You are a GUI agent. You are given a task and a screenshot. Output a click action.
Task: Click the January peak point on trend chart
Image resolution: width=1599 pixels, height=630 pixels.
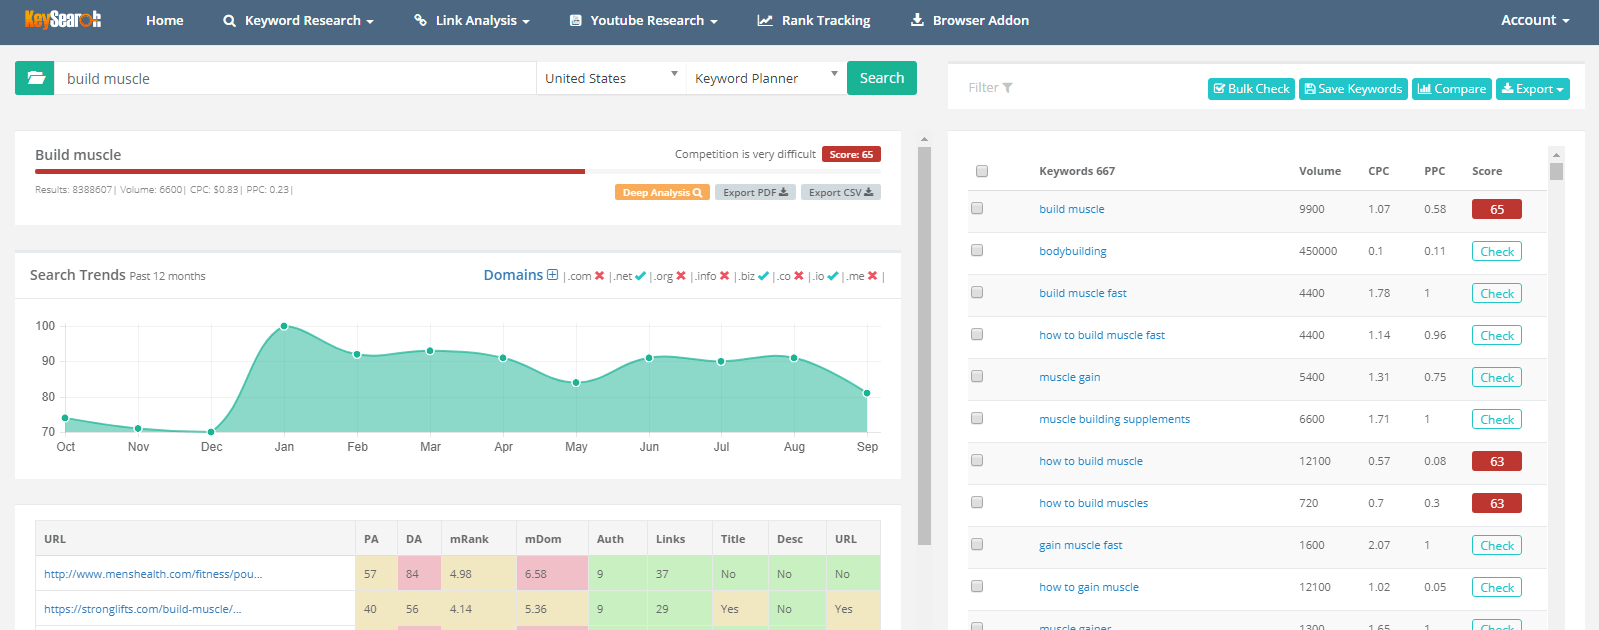[x=284, y=326]
